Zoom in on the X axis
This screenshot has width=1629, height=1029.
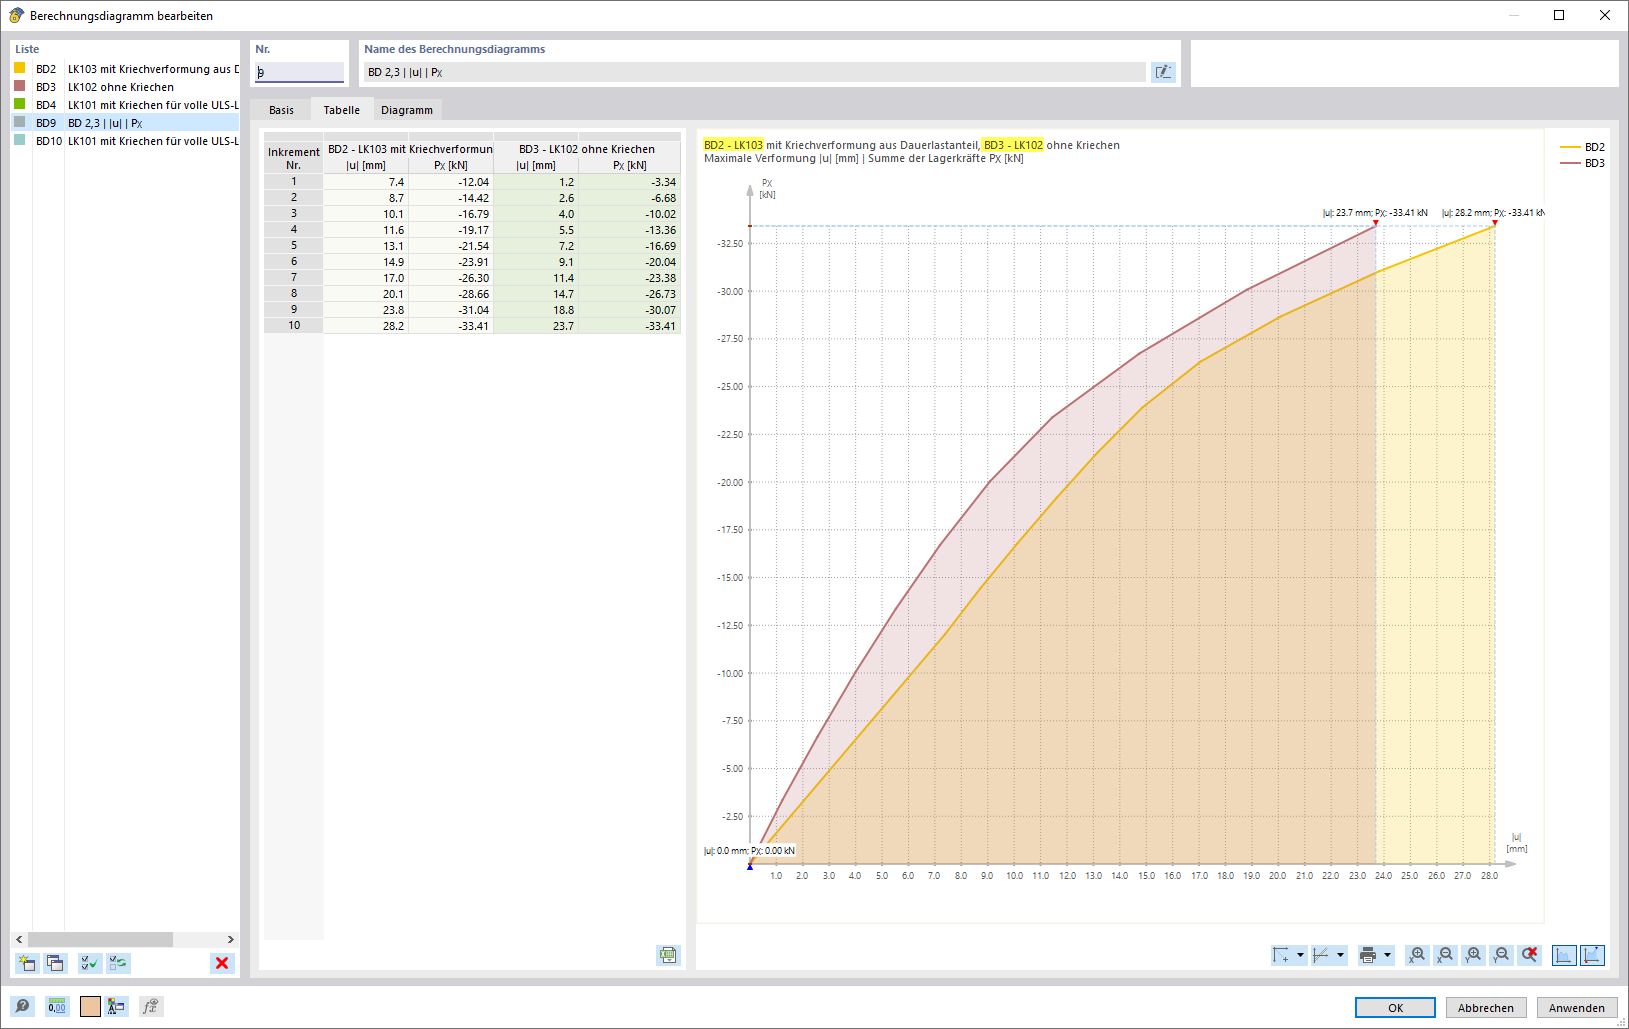pyautogui.click(x=1417, y=955)
